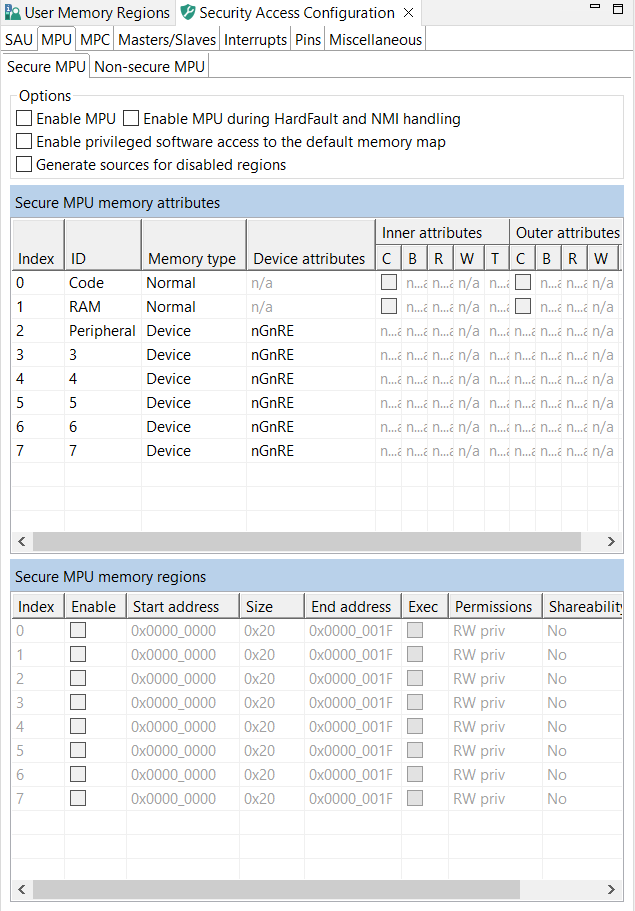Image resolution: width=635 pixels, height=911 pixels.
Task: Enable memory region 6 checkbox
Action: pyautogui.click(x=78, y=774)
